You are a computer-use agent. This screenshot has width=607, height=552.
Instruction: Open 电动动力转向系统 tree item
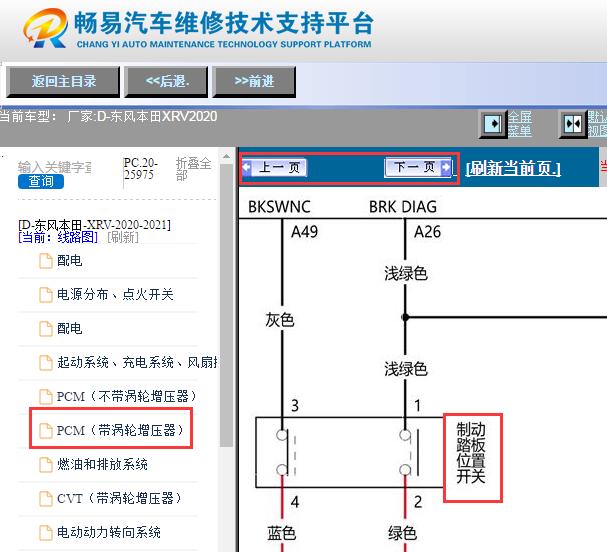tap(109, 532)
